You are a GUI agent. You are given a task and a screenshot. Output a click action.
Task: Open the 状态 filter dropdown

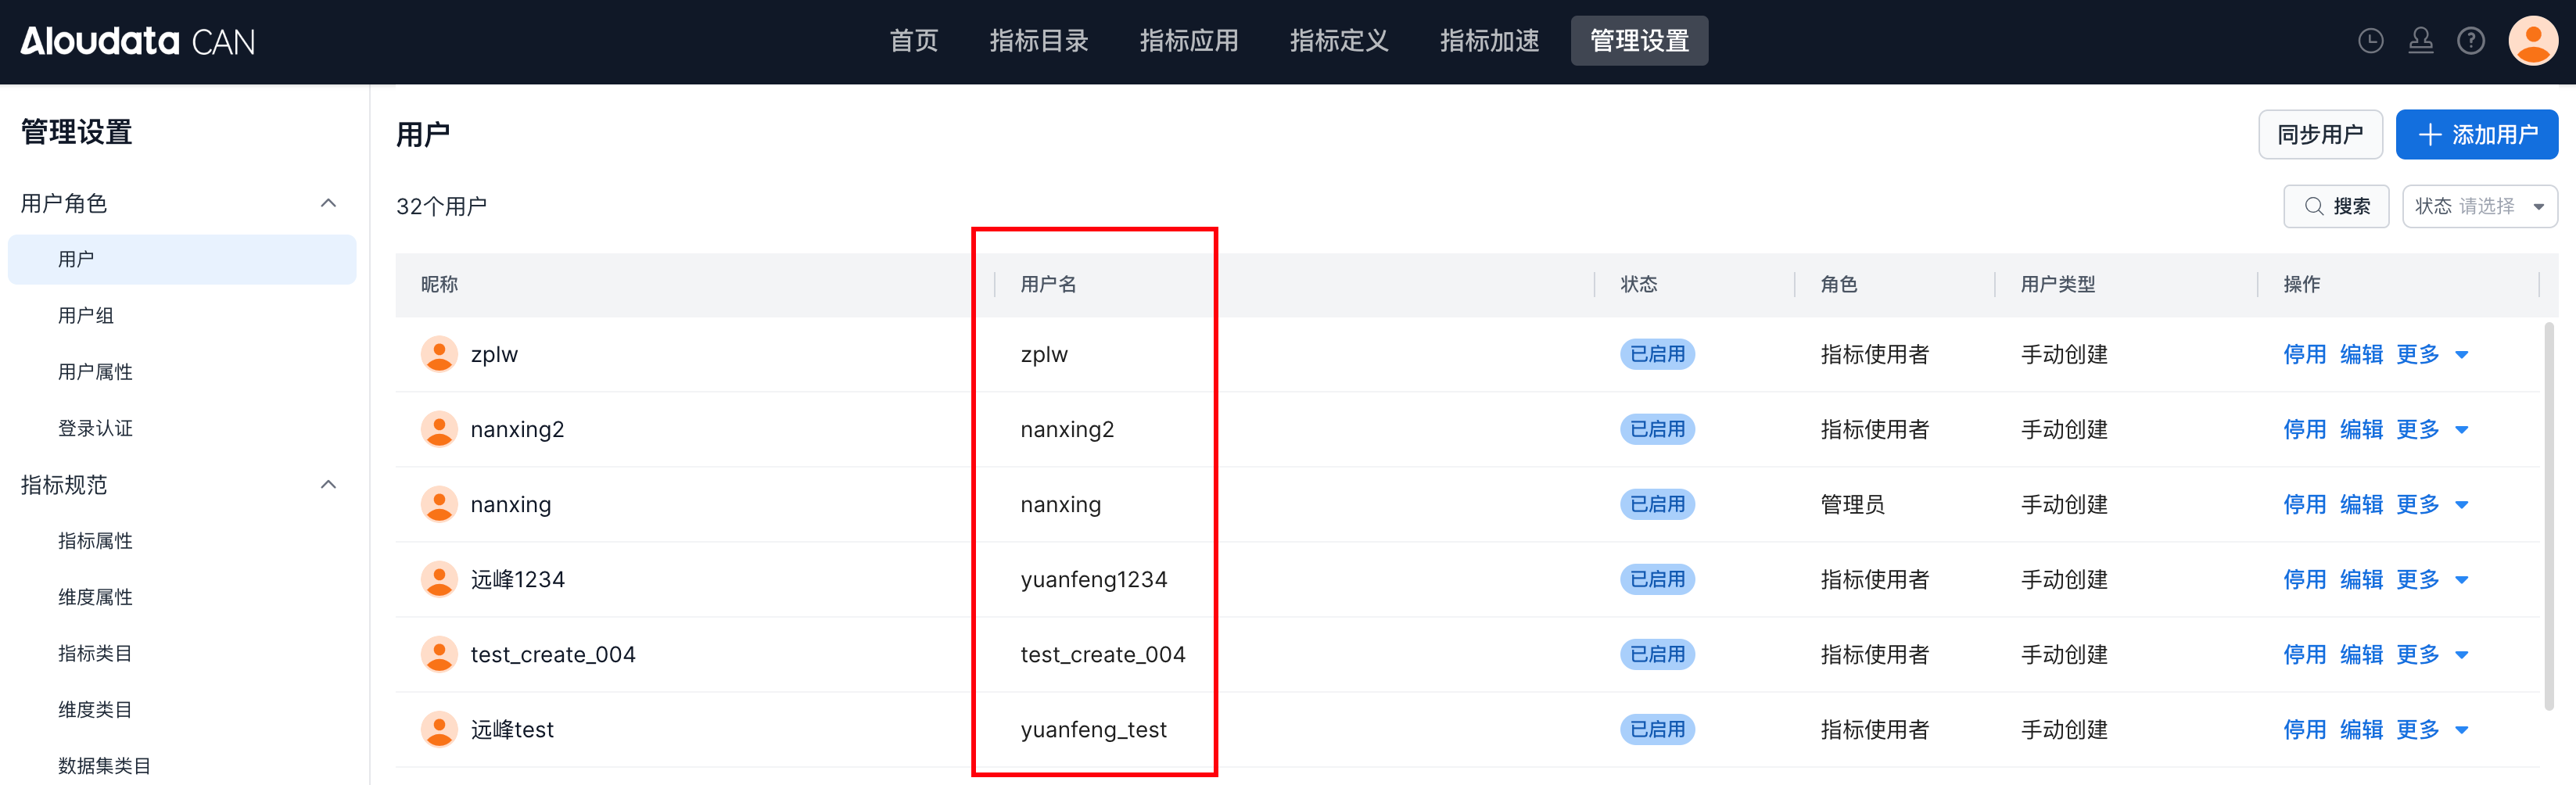(x=2479, y=206)
